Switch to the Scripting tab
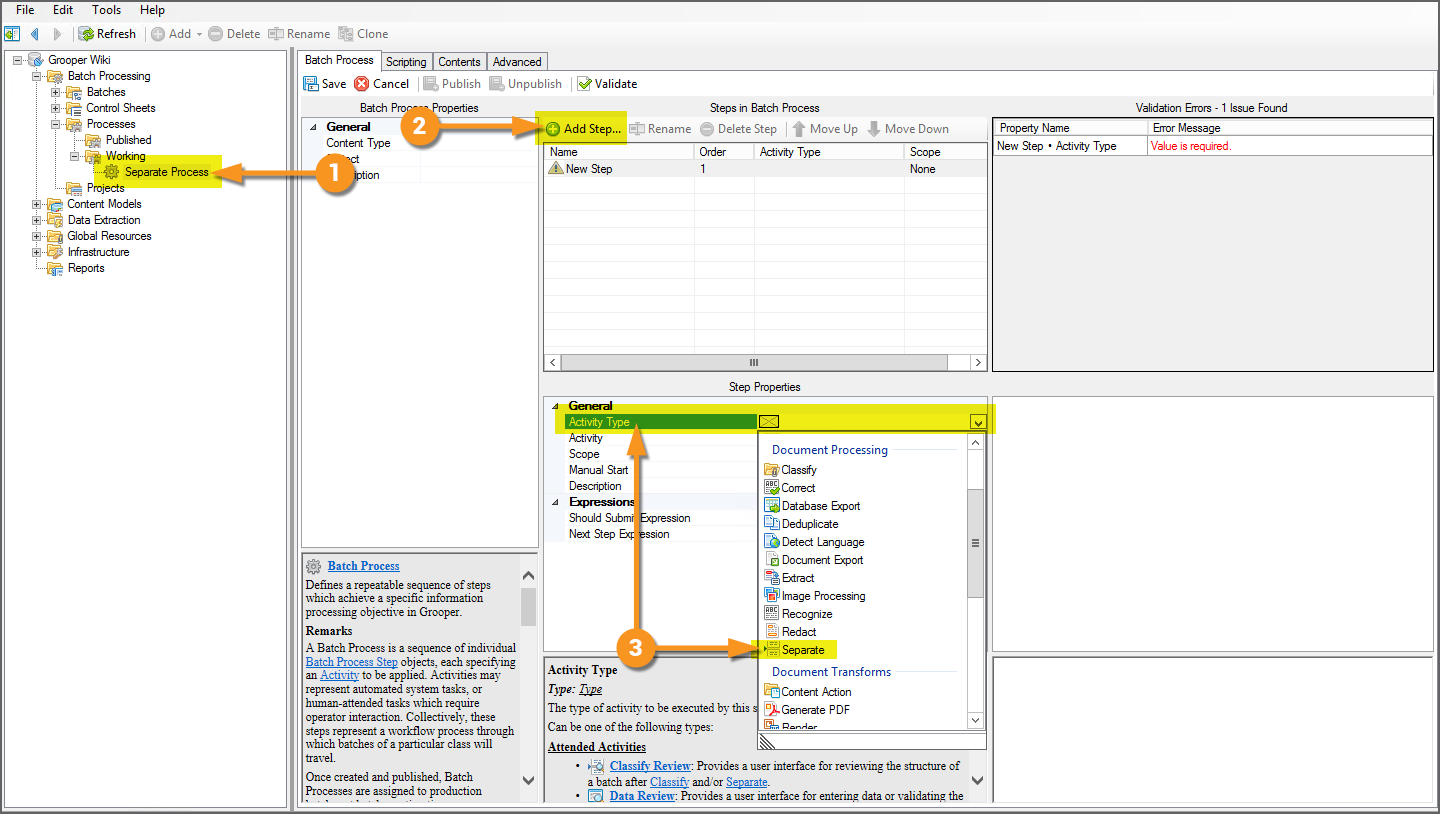The height and width of the screenshot is (814, 1440). coord(406,62)
